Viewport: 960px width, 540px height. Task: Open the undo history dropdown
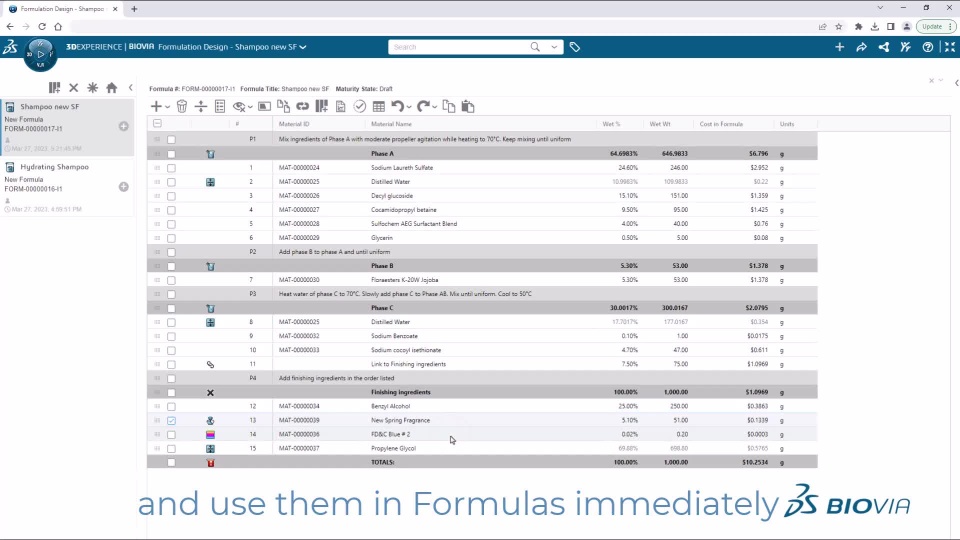pos(408,107)
